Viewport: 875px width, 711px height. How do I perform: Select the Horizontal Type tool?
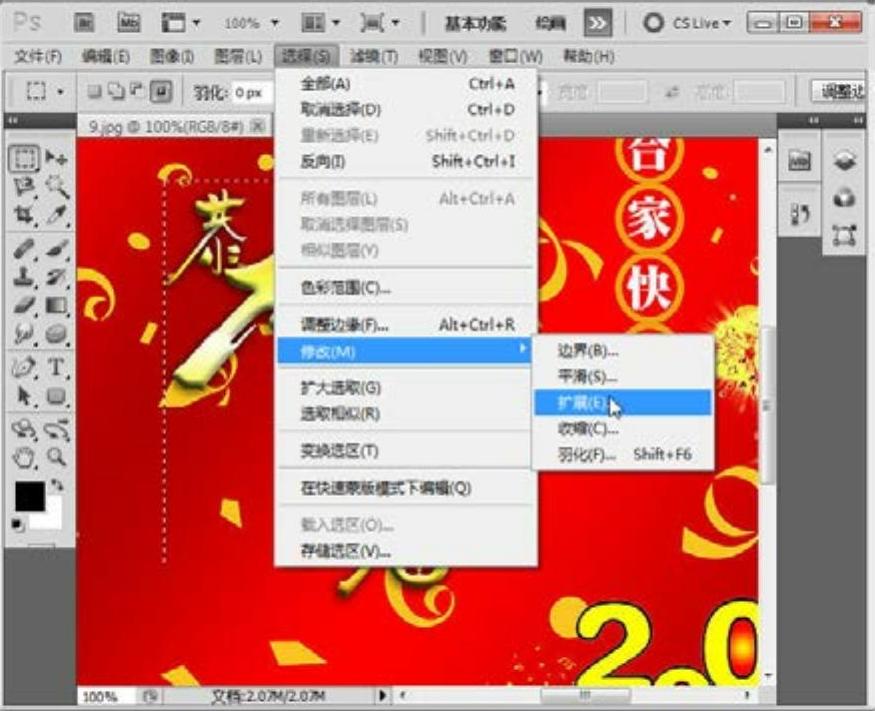tap(56, 367)
